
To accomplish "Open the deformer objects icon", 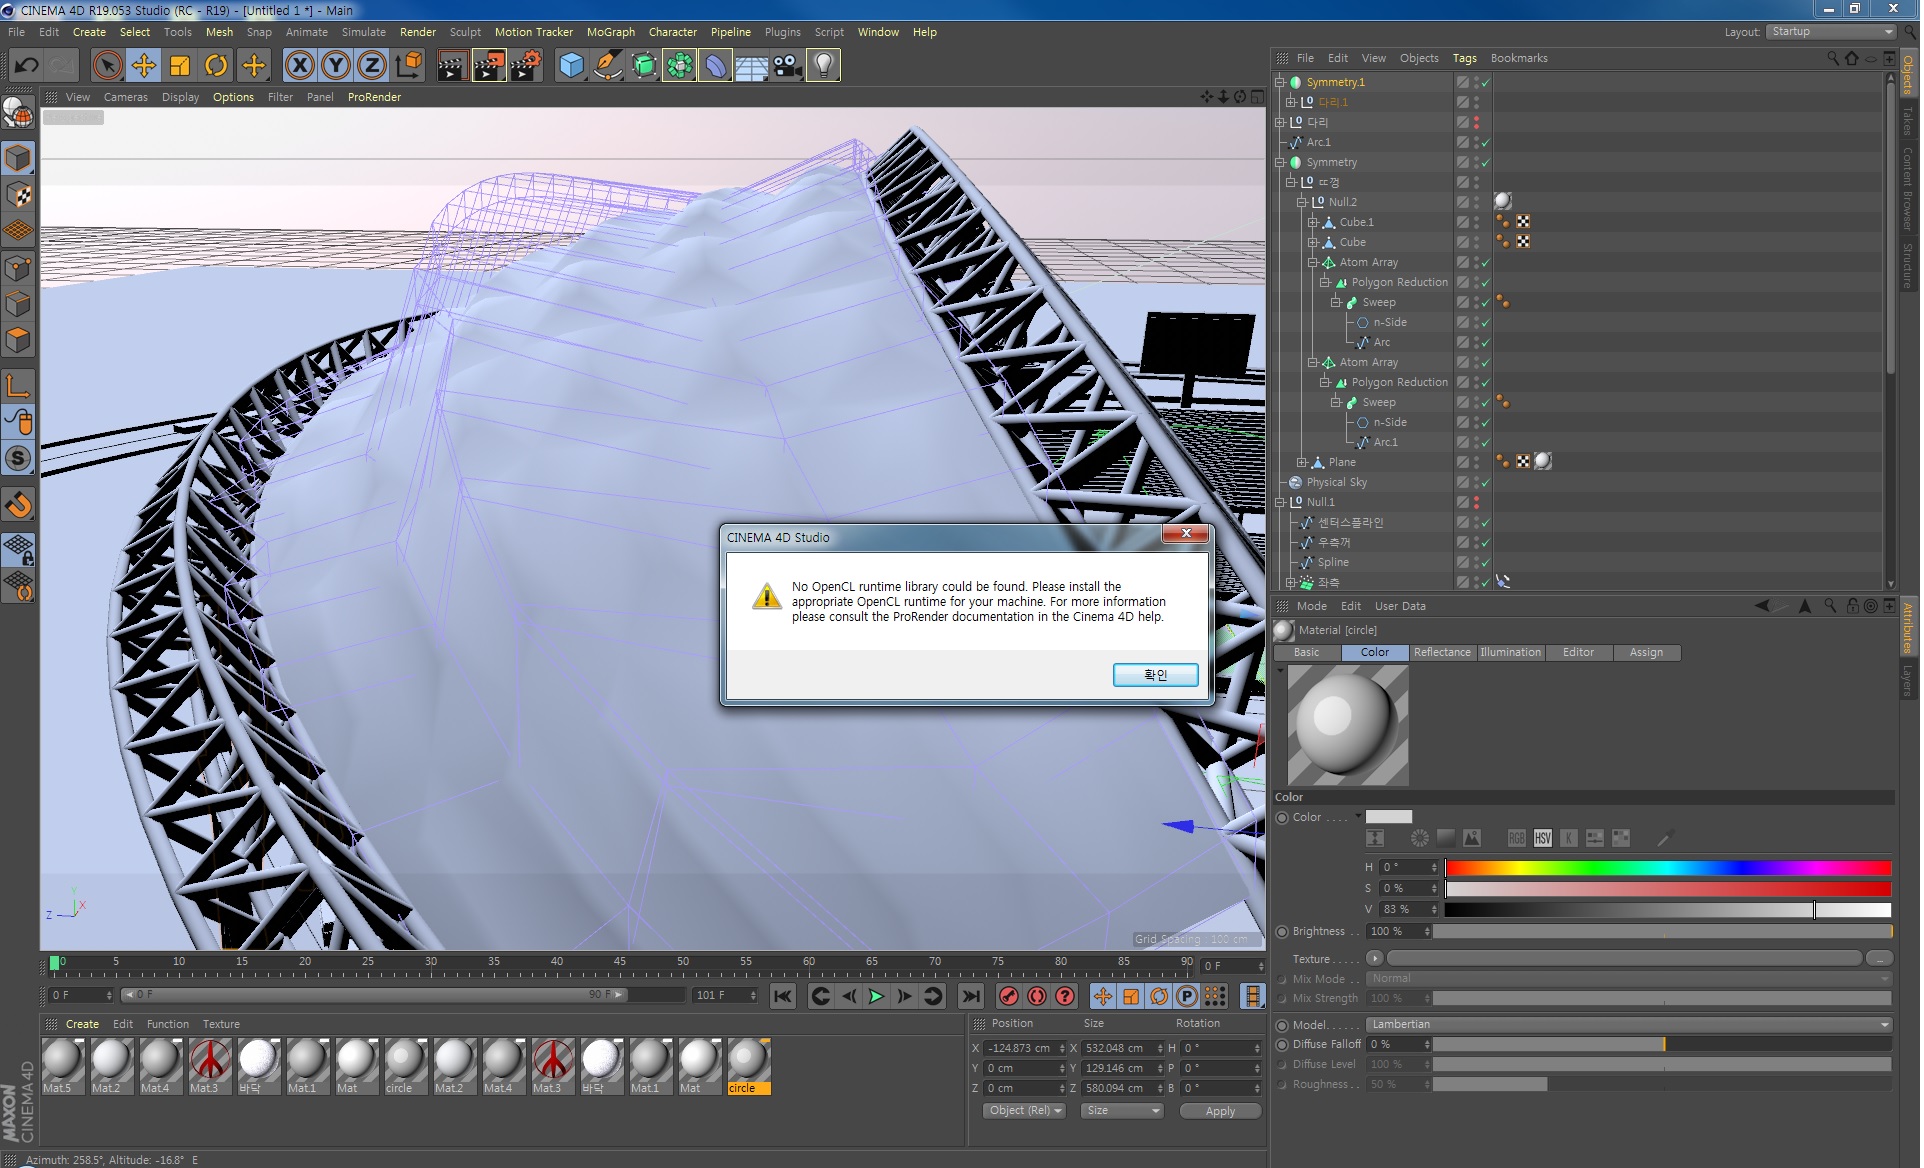I will 715,66.
